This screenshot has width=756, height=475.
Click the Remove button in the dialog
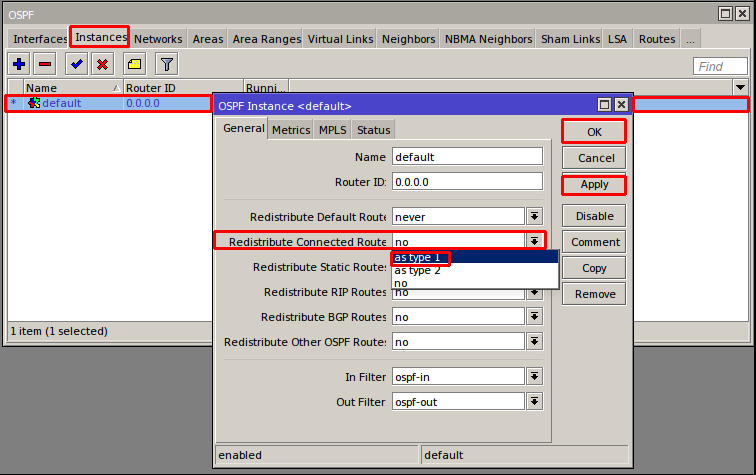pos(594,294)
